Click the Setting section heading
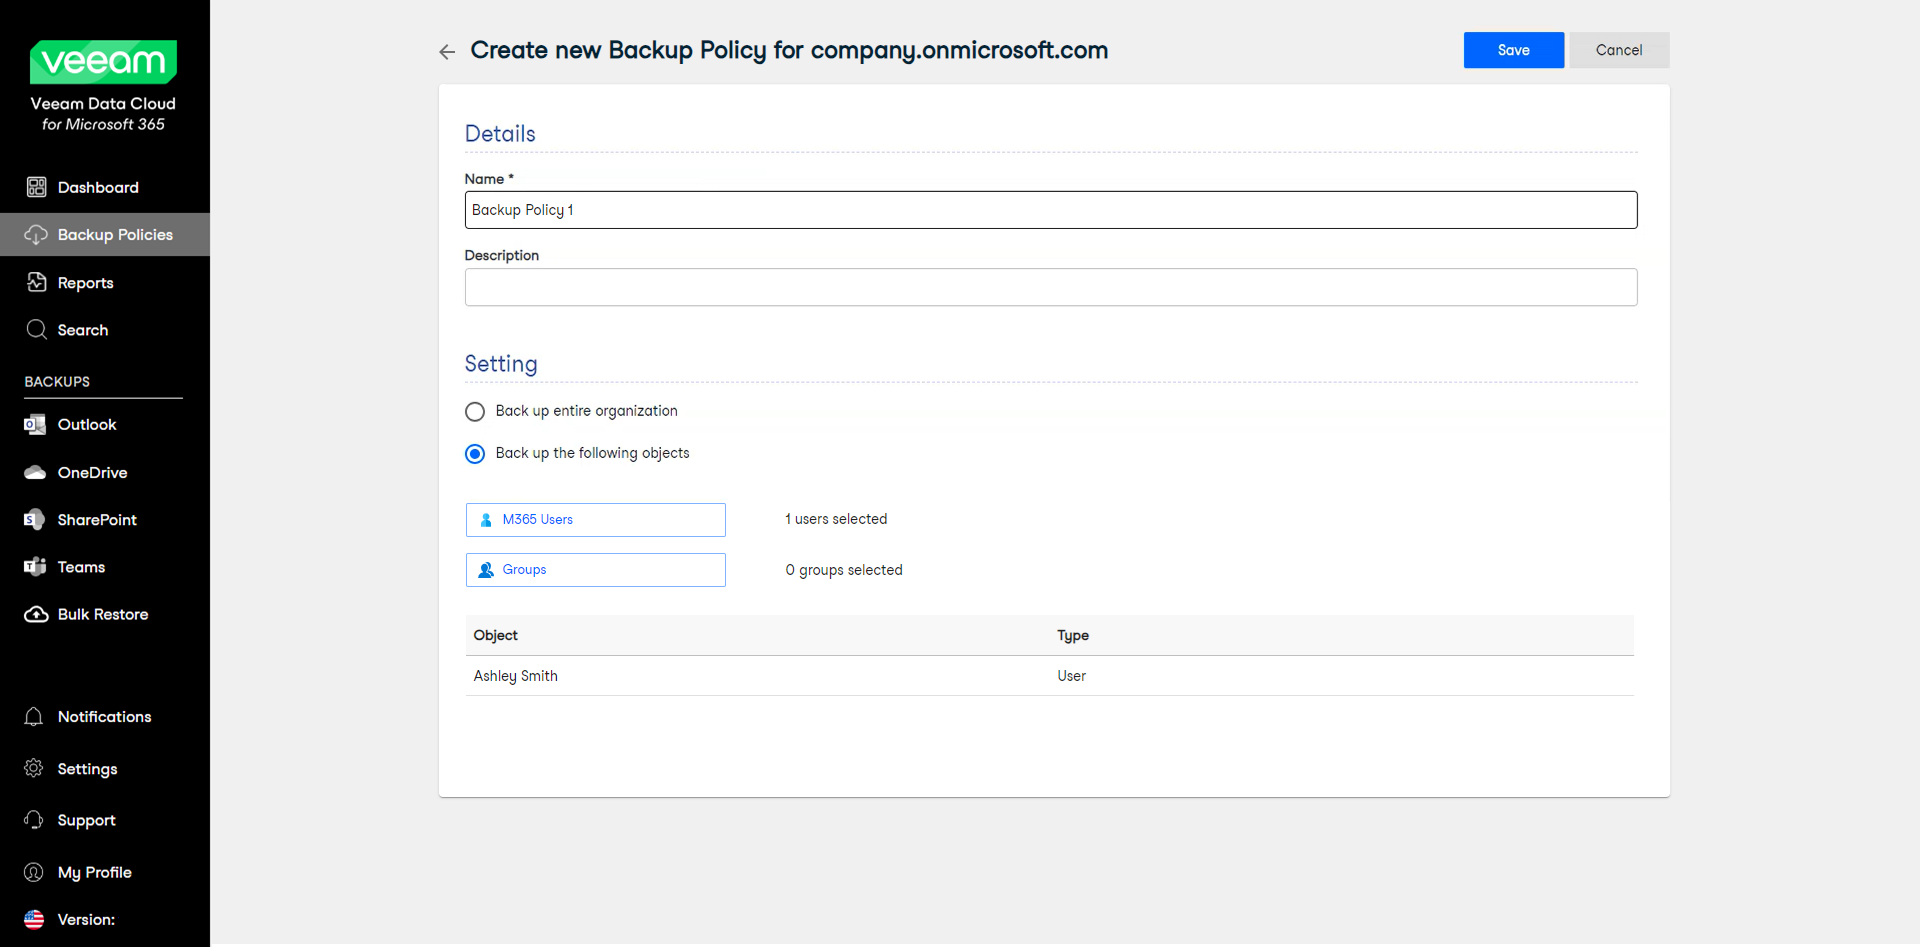Viewport: 1920px width, 947px height. [501, 364]
